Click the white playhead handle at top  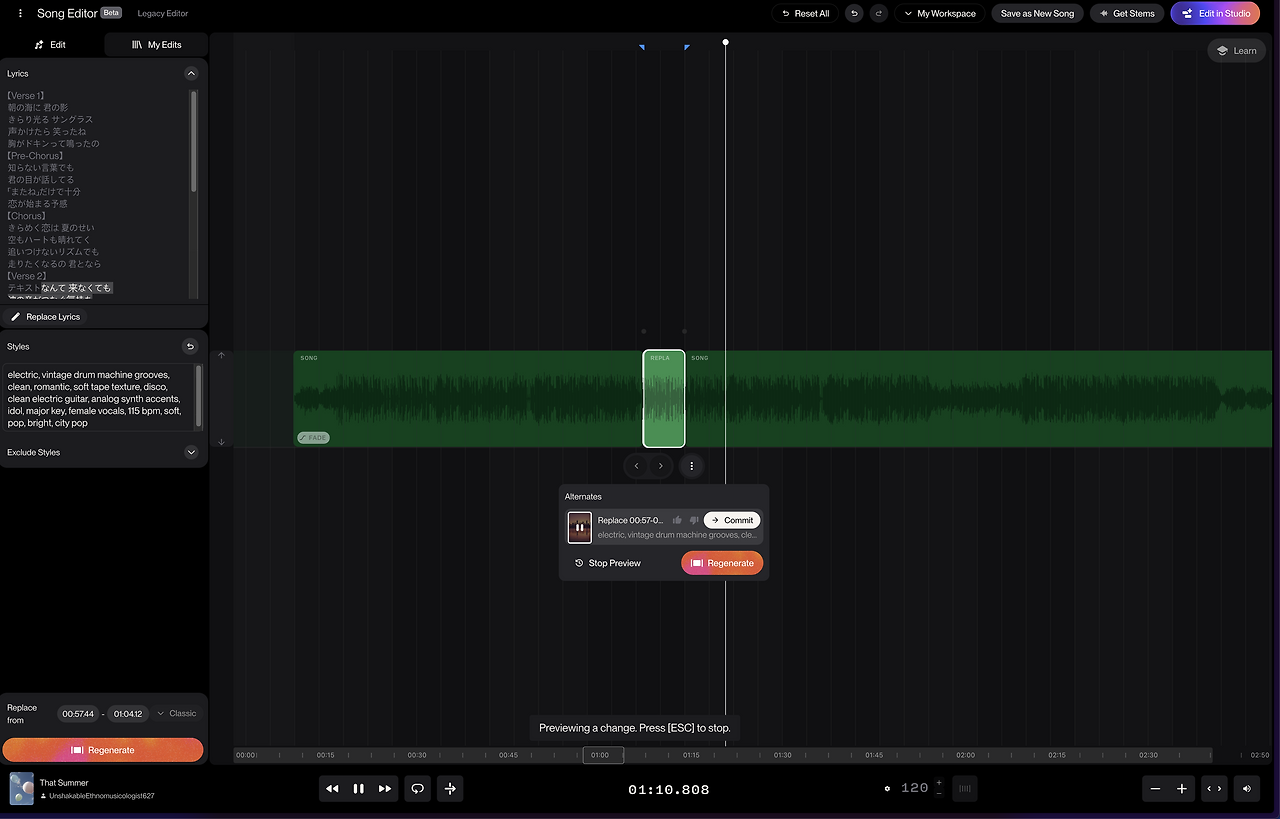pos(726,42)
